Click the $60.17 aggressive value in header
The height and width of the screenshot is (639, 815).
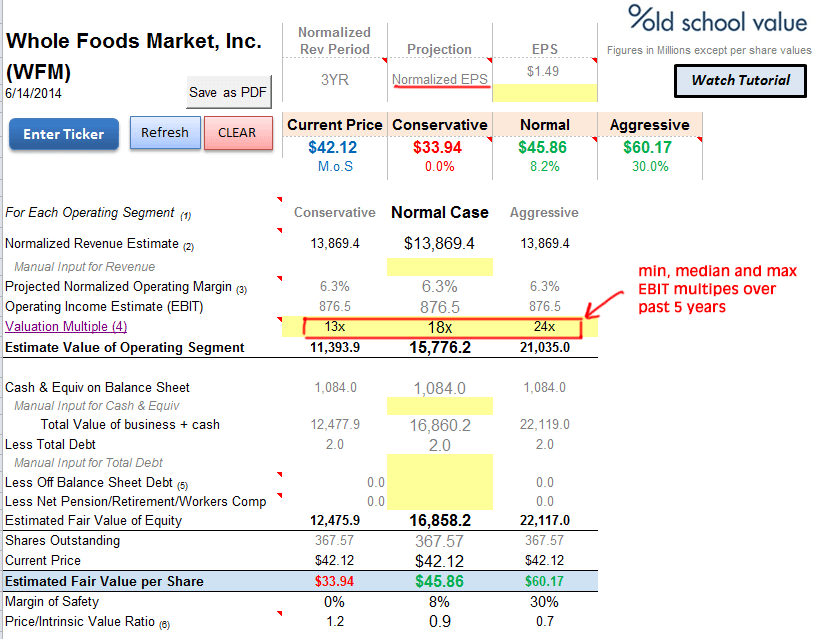(648, 148)
